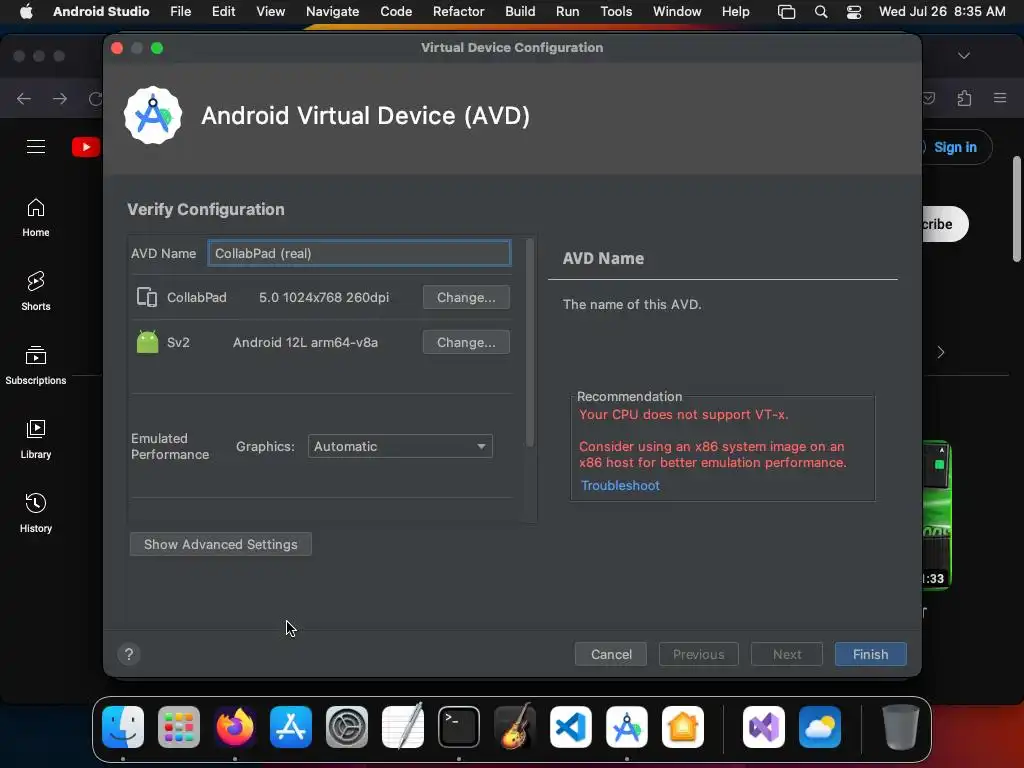Cancel the virtual device configuration

(x=611, y=654)
